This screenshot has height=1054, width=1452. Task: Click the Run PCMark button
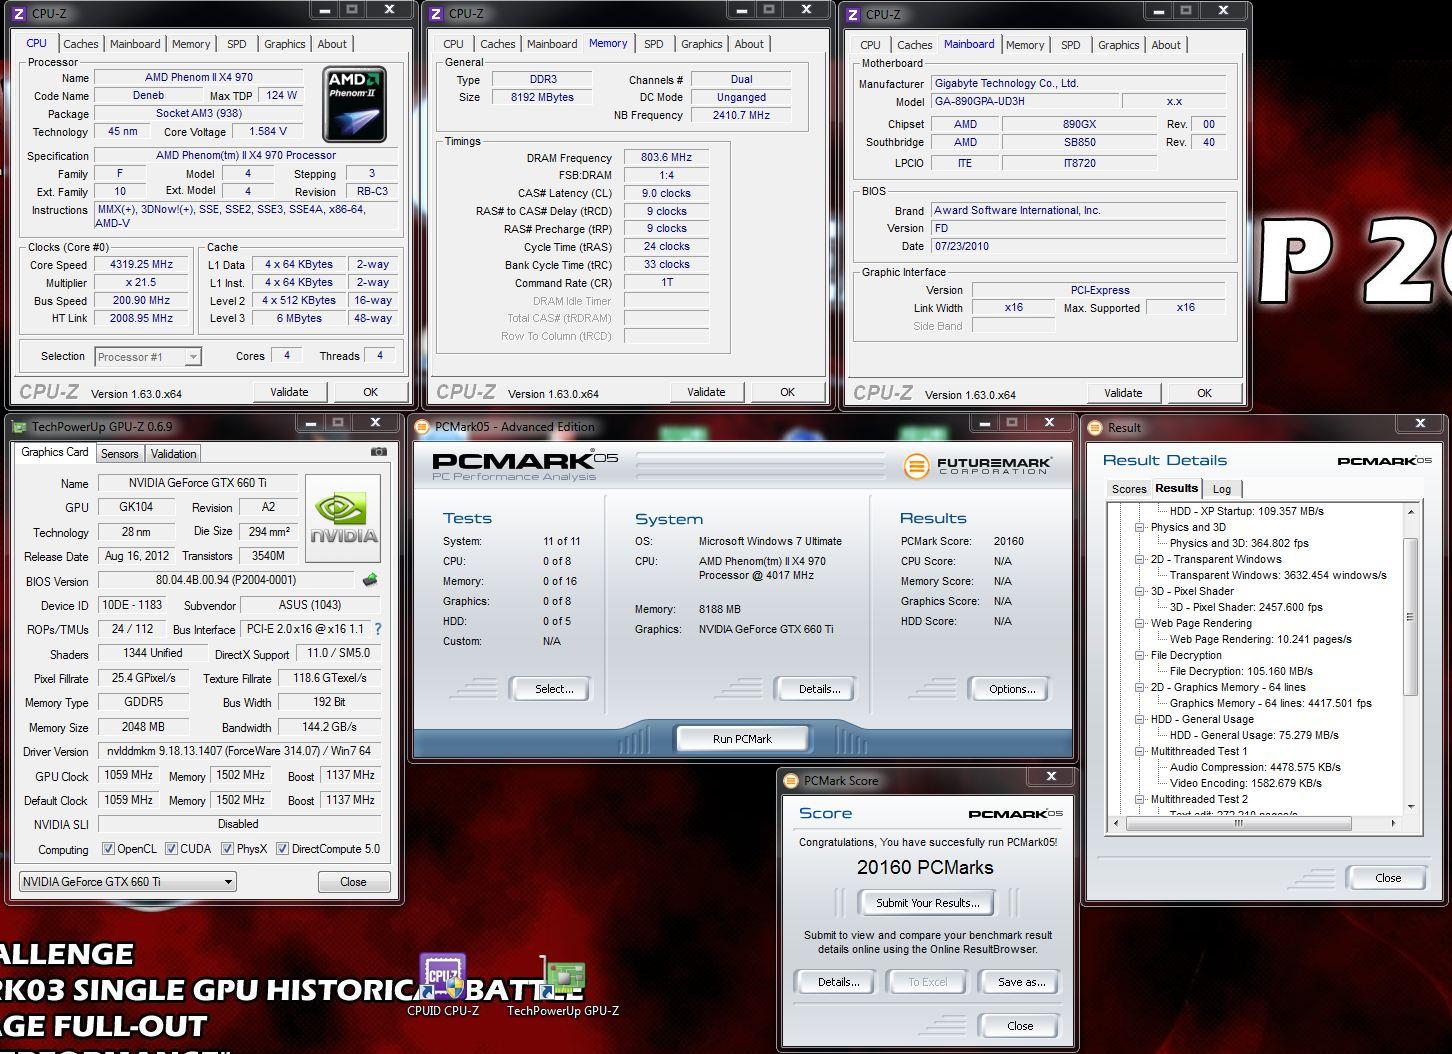(742, 739)
